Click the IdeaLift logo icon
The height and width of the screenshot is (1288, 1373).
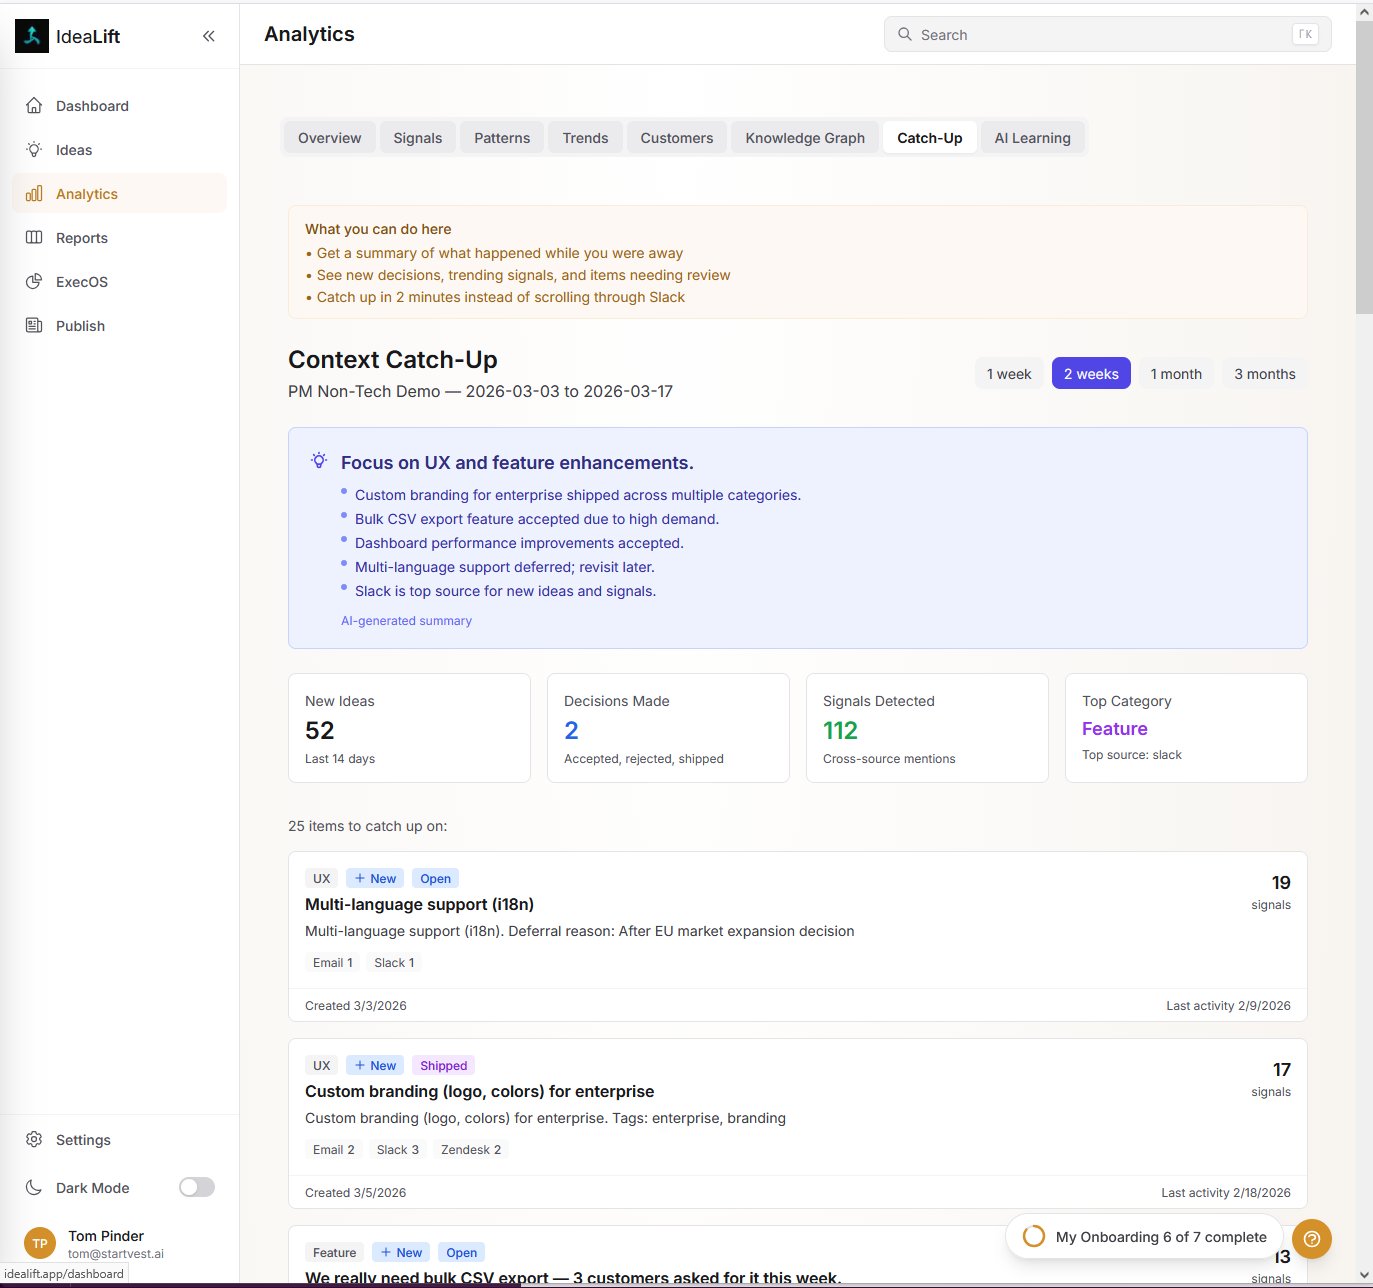tap(32, 37)
